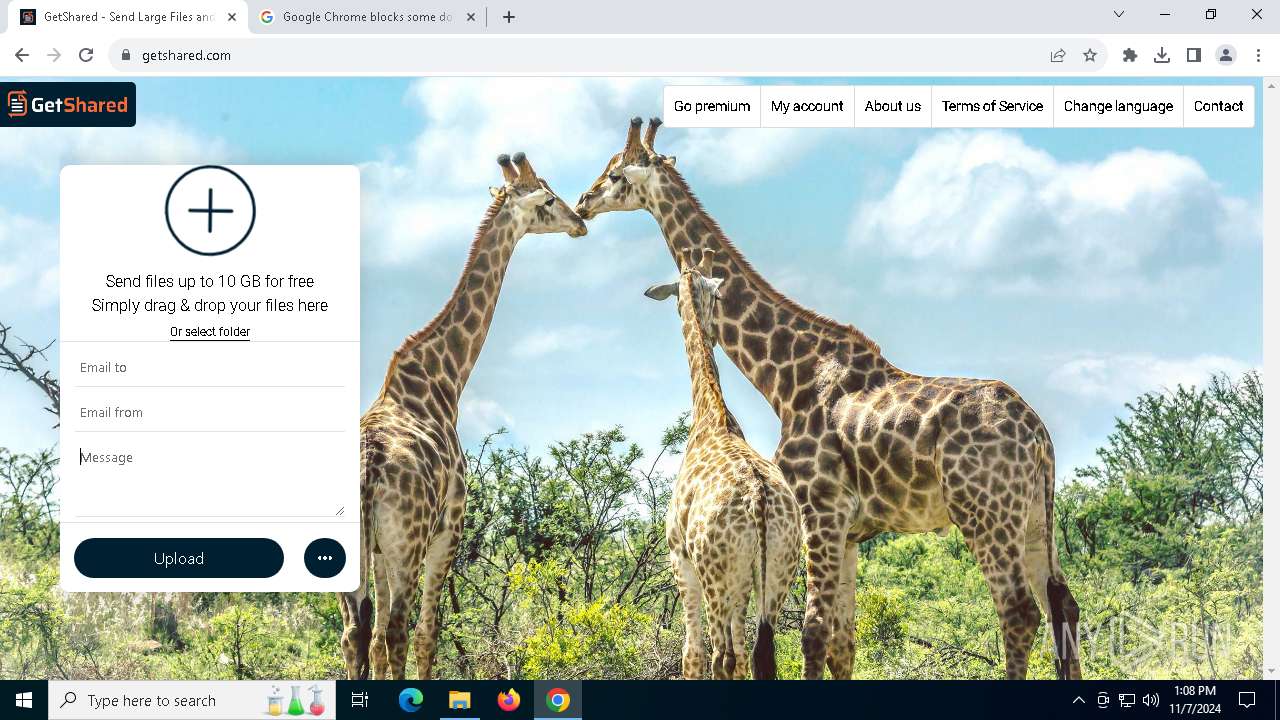This screenshot has height=720, width=1280.
Task: Click the address bar URL
Action: [x=186, y=55]
